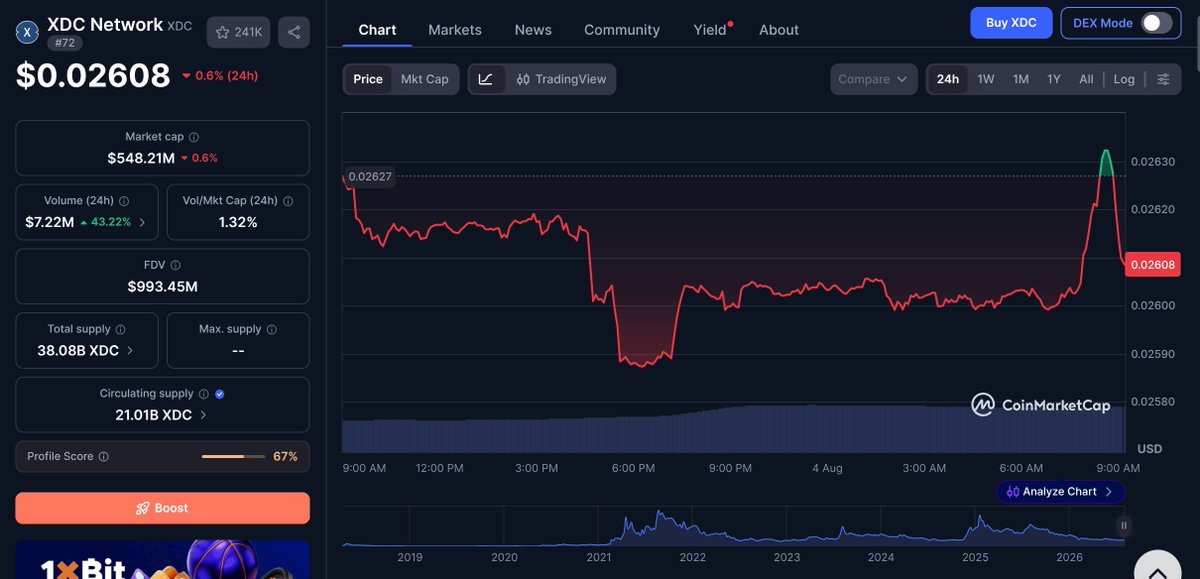Open FDV info icon
1200x579 pixels.
(x=175, y=265)
